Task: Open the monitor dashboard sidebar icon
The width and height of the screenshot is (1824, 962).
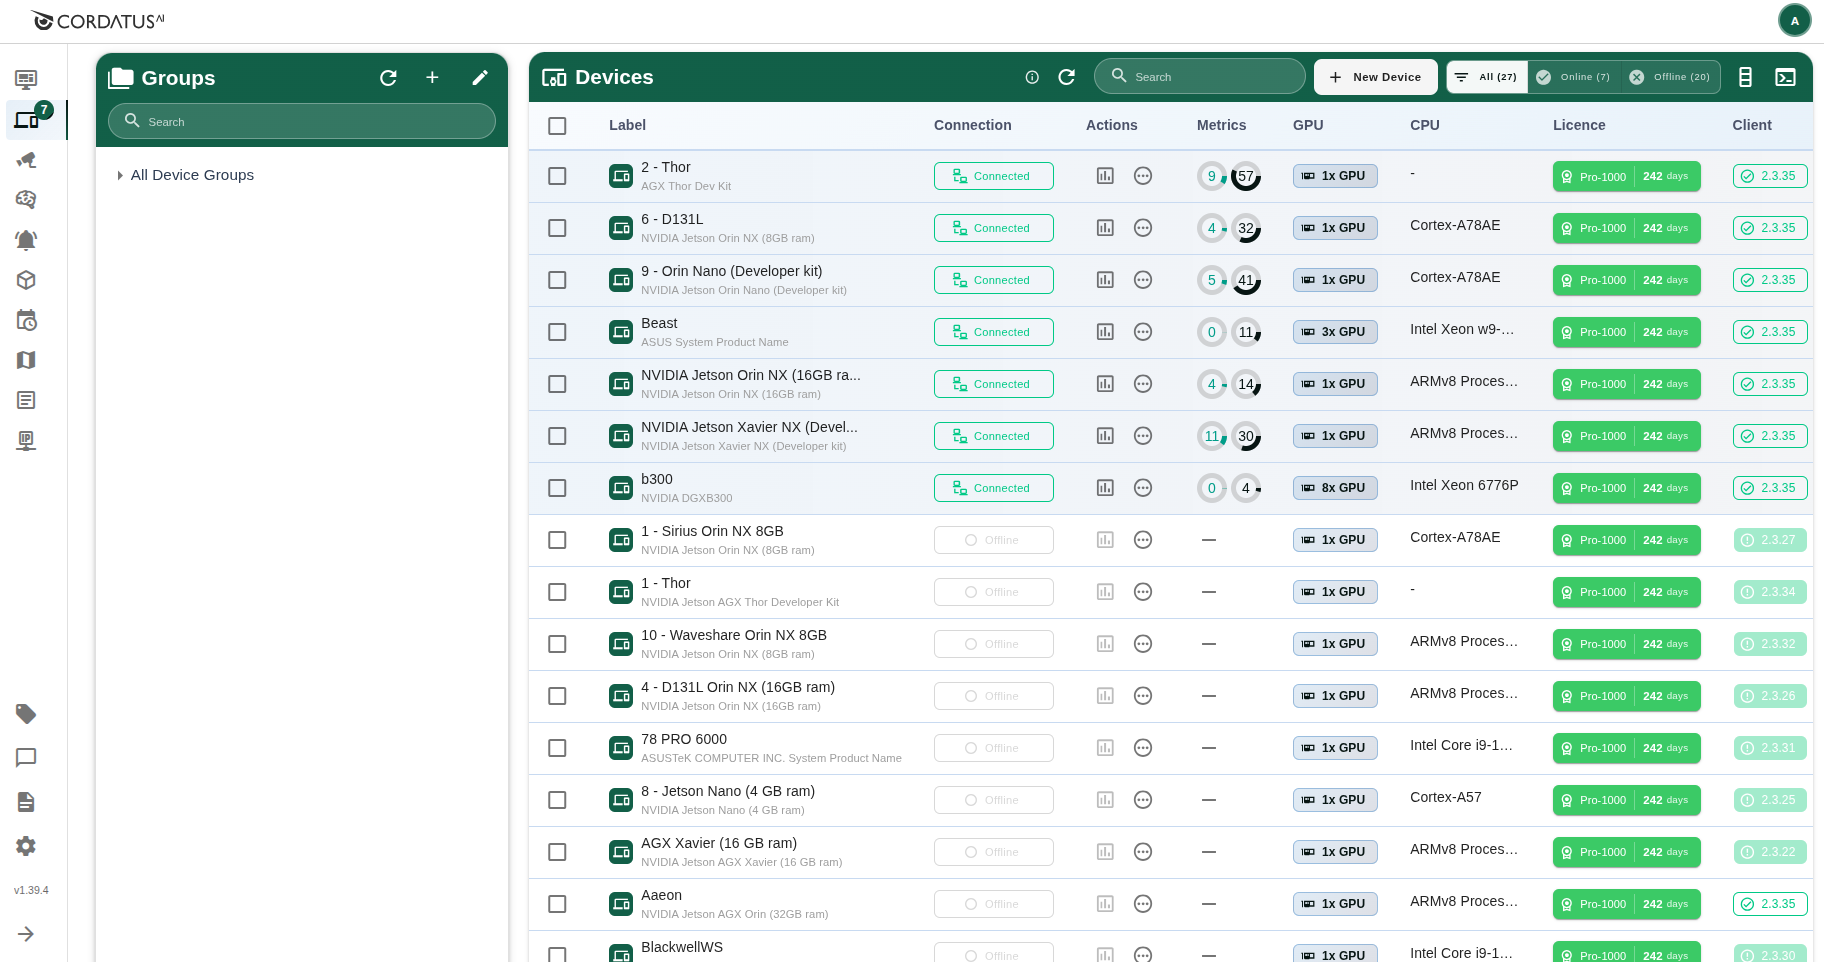Action: (x=26, y=79)
